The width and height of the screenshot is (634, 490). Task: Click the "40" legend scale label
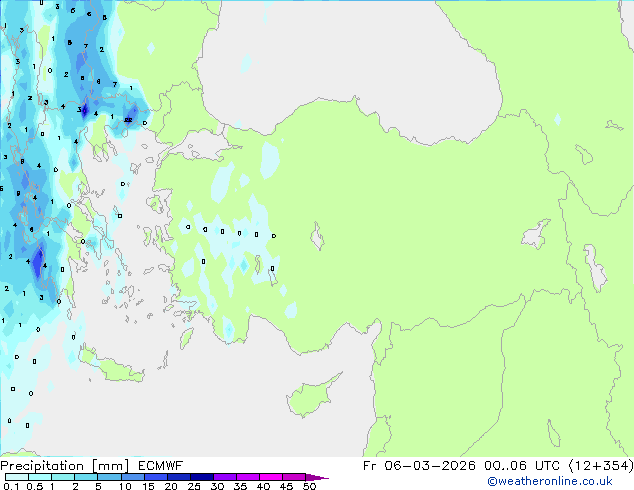[x=264, y=486]
